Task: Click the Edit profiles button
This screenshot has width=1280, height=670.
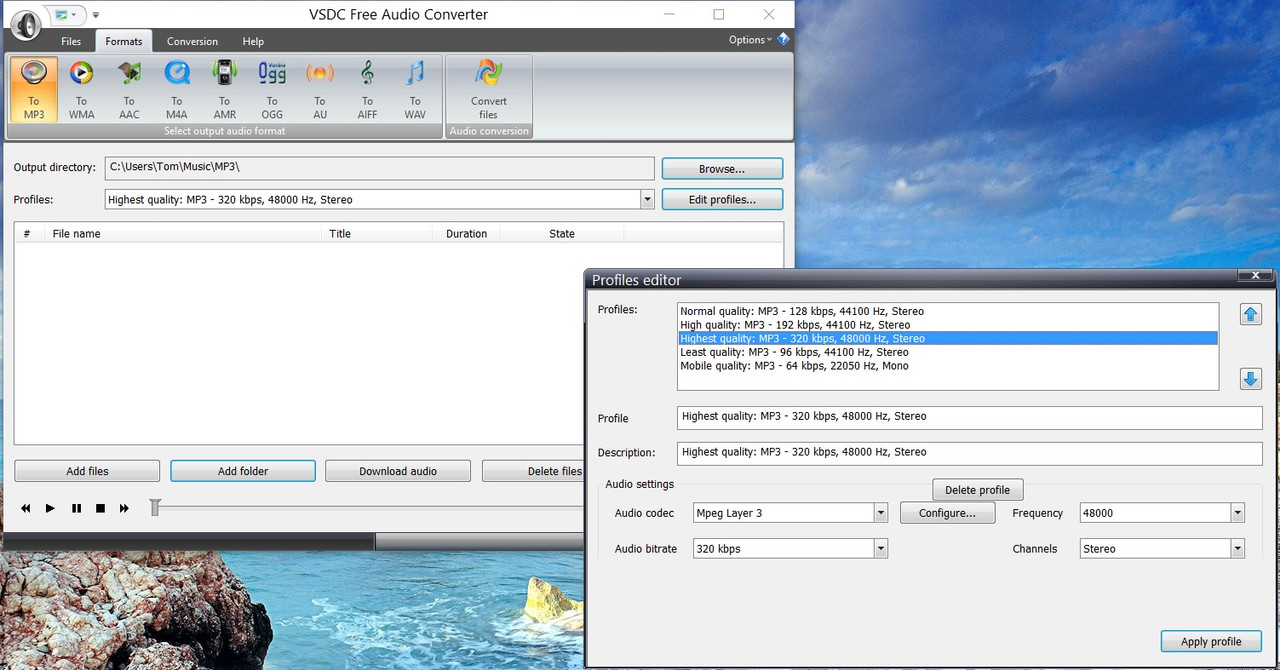Action: pos(722,200)
